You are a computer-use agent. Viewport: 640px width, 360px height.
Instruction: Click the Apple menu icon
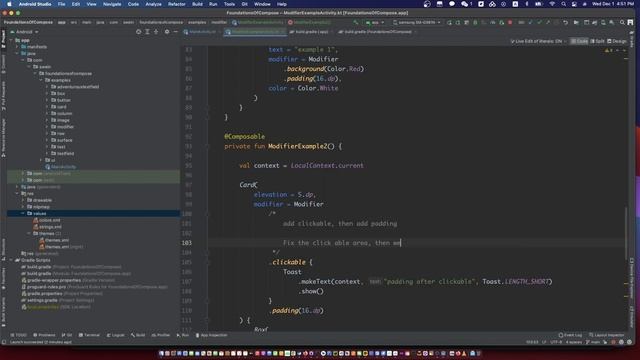pyautogui.click(x=9, y=4)
